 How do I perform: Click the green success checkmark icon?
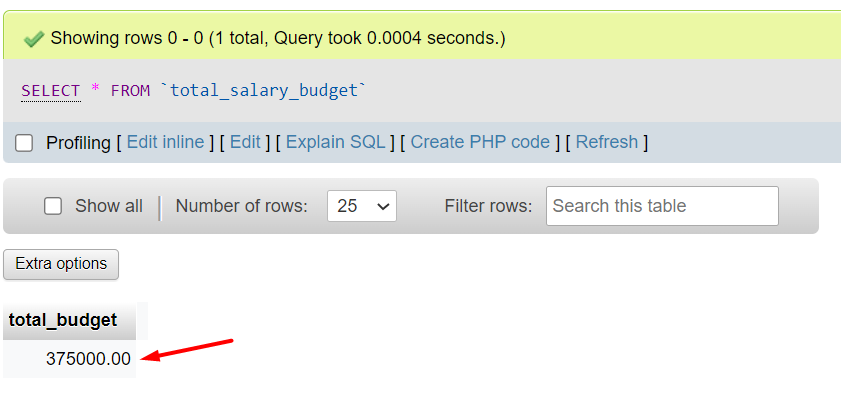pyautogui.click(x=34, y=39)
